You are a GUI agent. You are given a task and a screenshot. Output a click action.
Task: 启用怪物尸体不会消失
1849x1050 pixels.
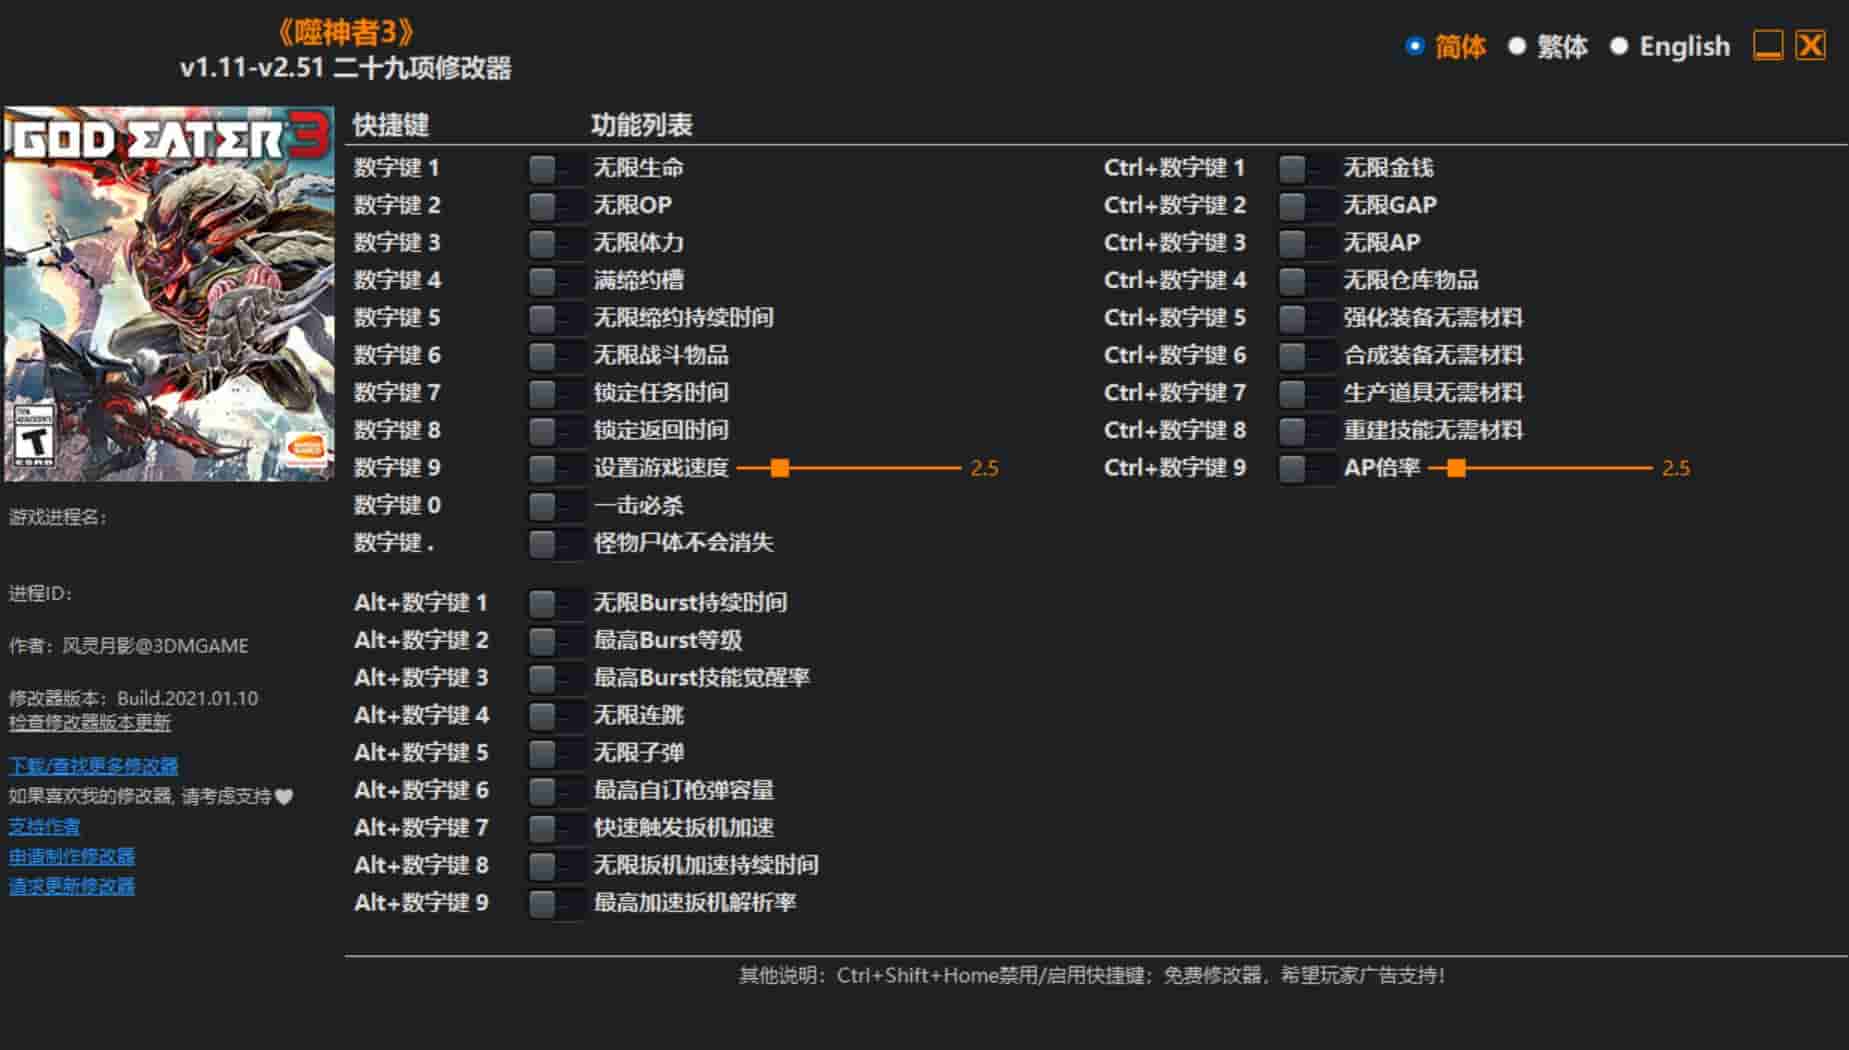point(556,543)
